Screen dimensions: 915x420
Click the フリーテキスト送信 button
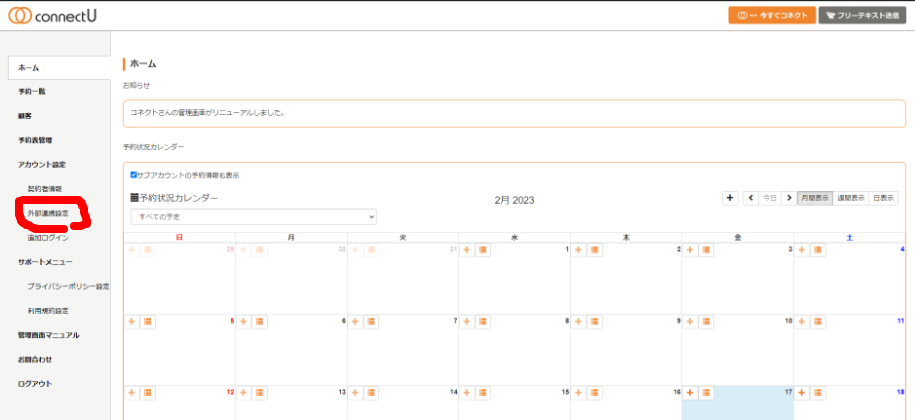[x=862, y=16]
